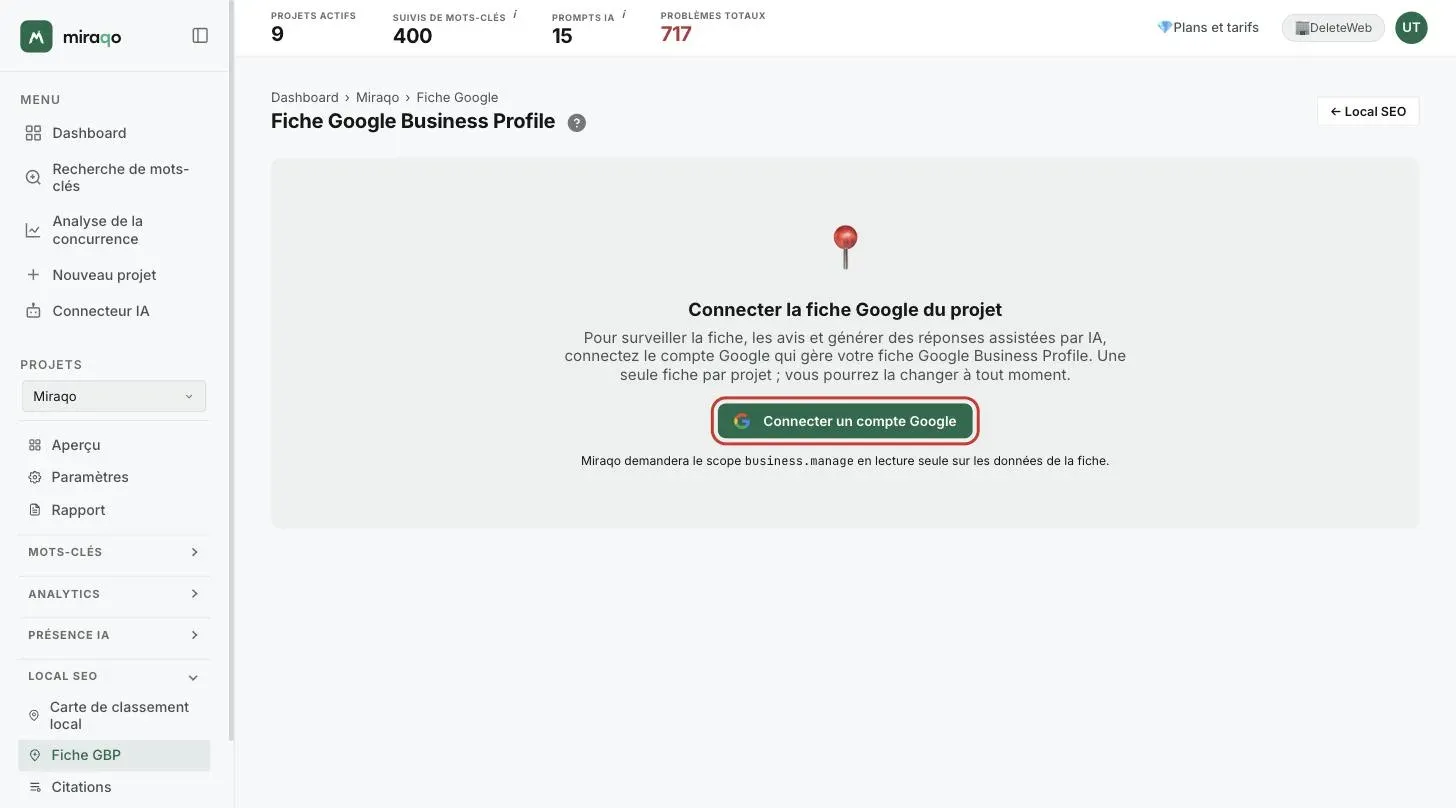Click Problèmes totaux value 717
The height and width of the screenshot is (808, 1456).
(x=676, y=34)
